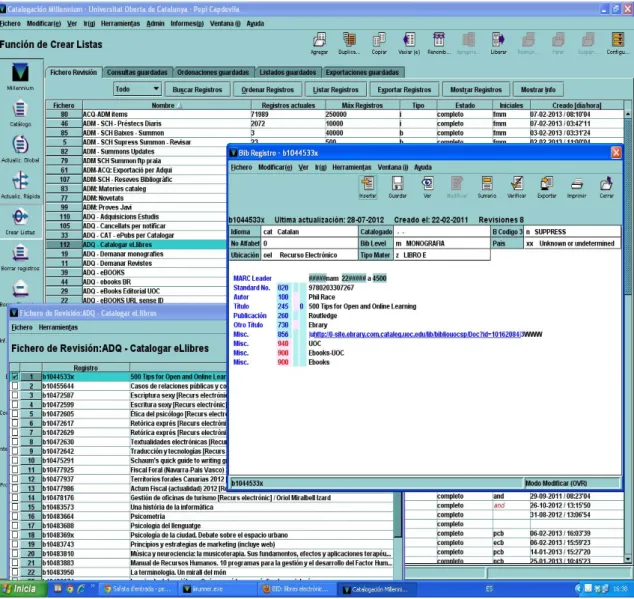
Task: Click Exportar icon in Bib Registro window
Action: [547, 187]
